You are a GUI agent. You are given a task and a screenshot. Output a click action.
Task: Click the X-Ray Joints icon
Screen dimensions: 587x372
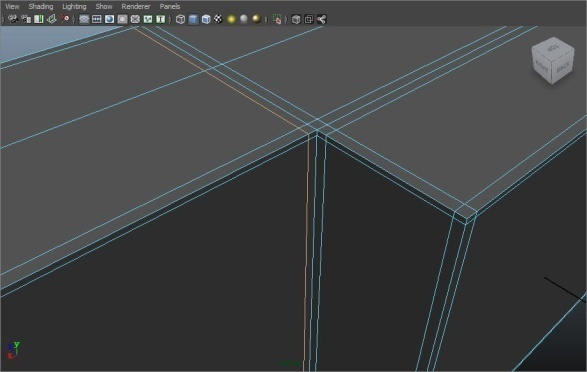coord(321,19)
